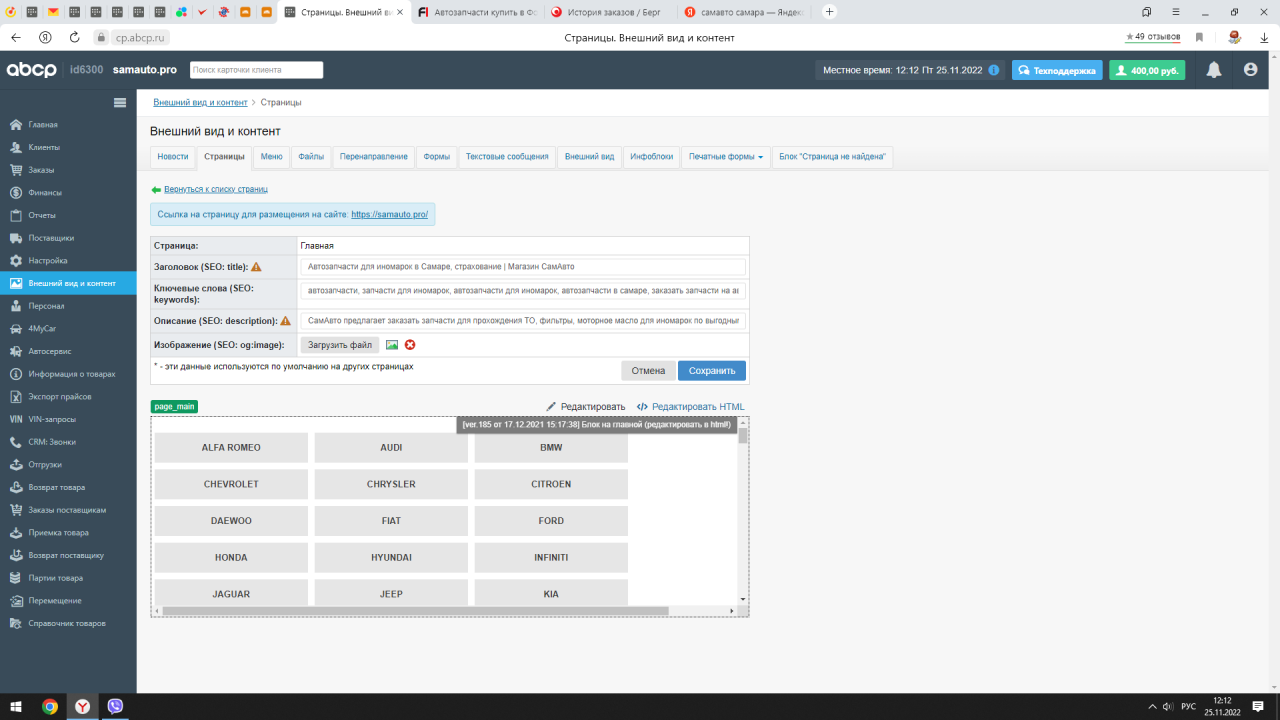Image resolution: width=1280 pixels, height=720 pixels.
Task: Open the Заказы cart icon
Action: [x=15, y=170]
